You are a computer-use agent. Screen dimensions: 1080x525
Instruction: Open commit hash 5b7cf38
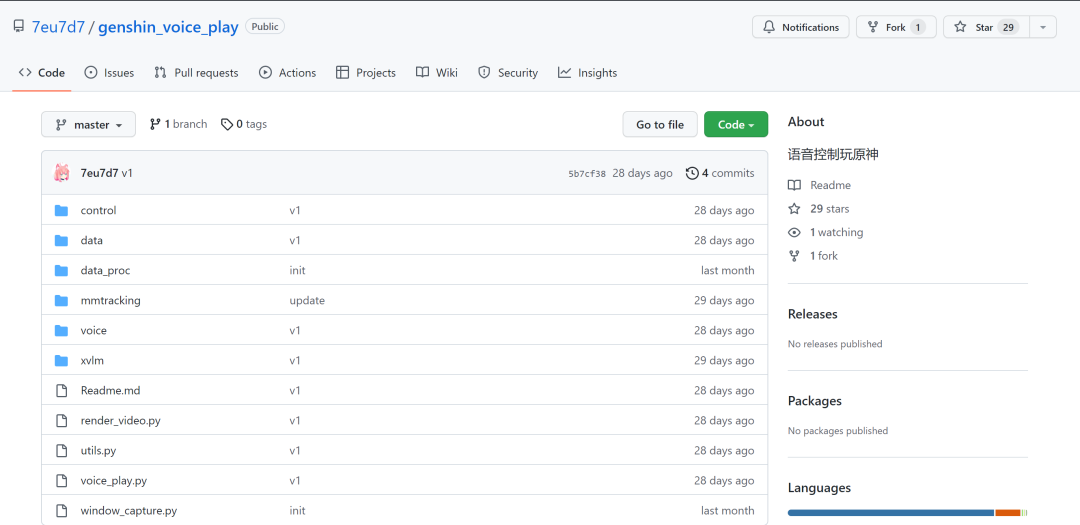(x=587, y=174)
